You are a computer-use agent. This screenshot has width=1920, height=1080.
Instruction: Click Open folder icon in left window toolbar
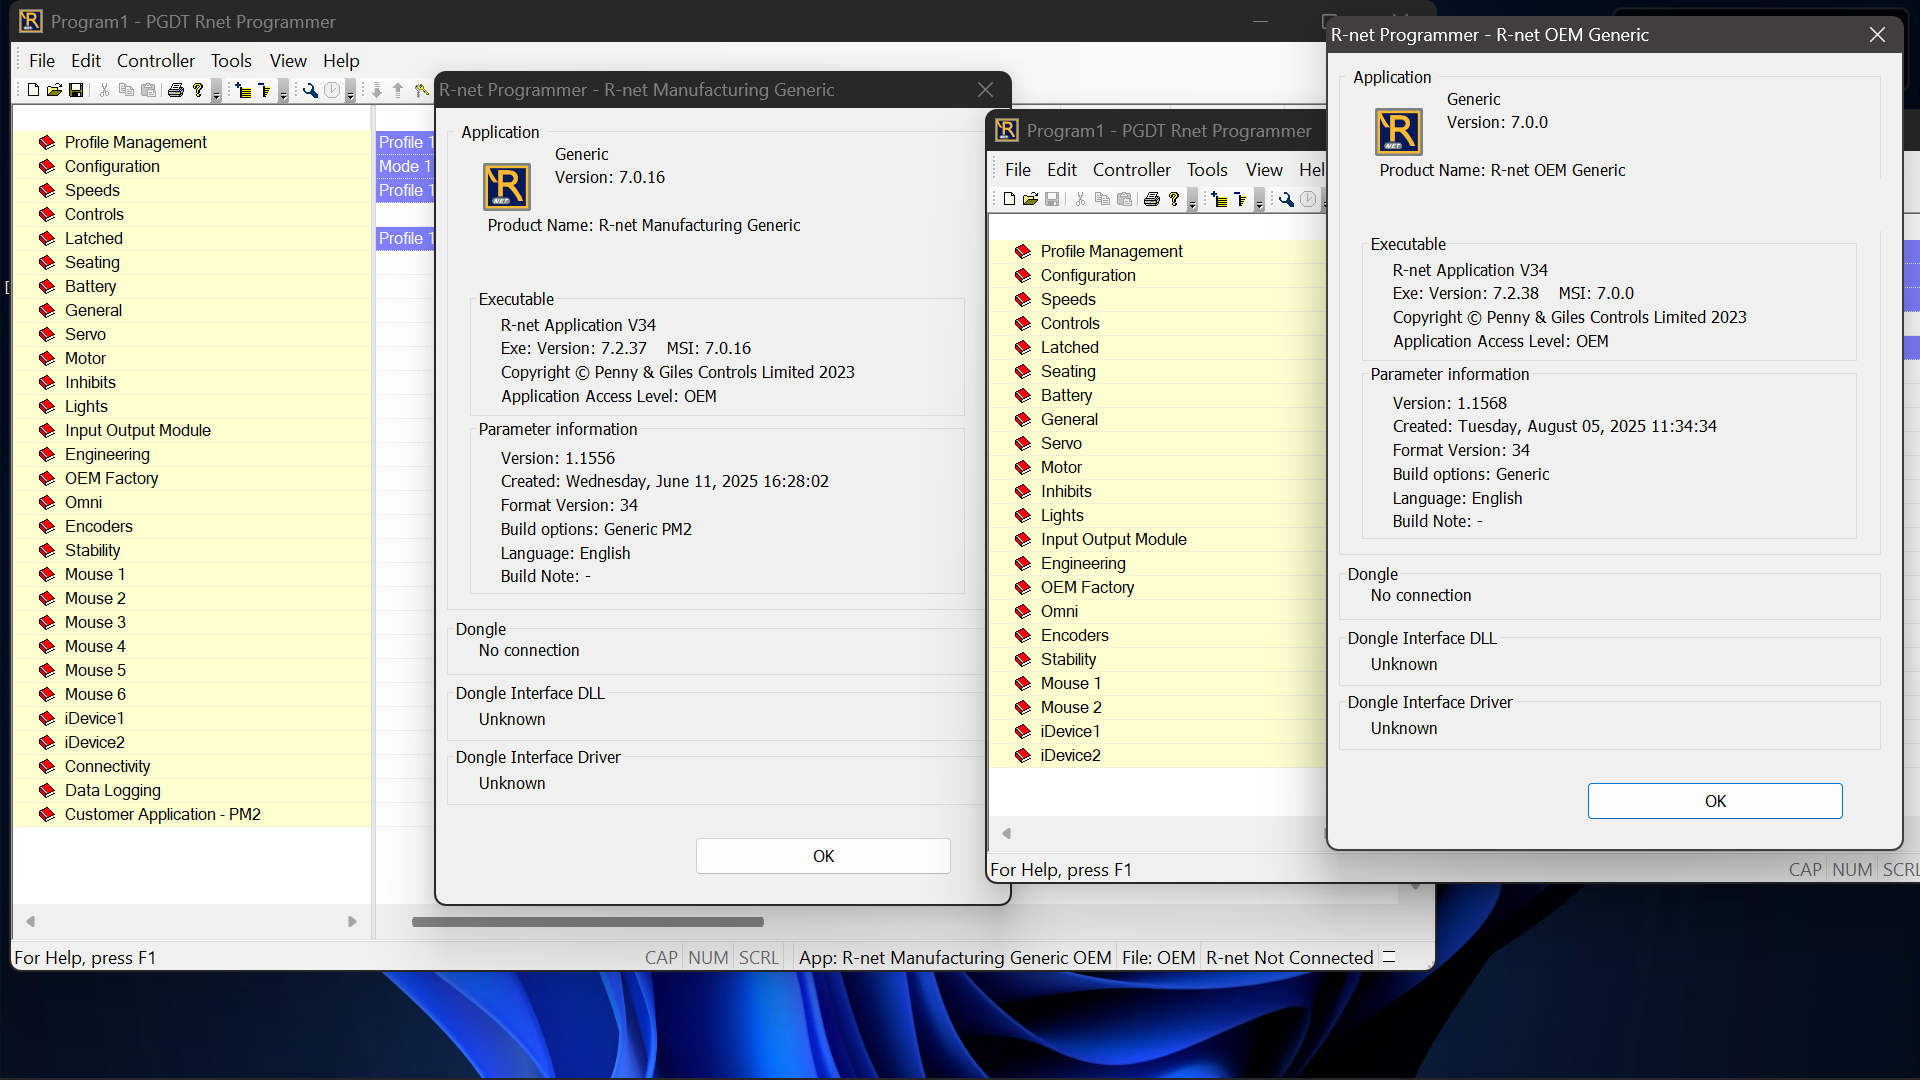tap(54, 91)
